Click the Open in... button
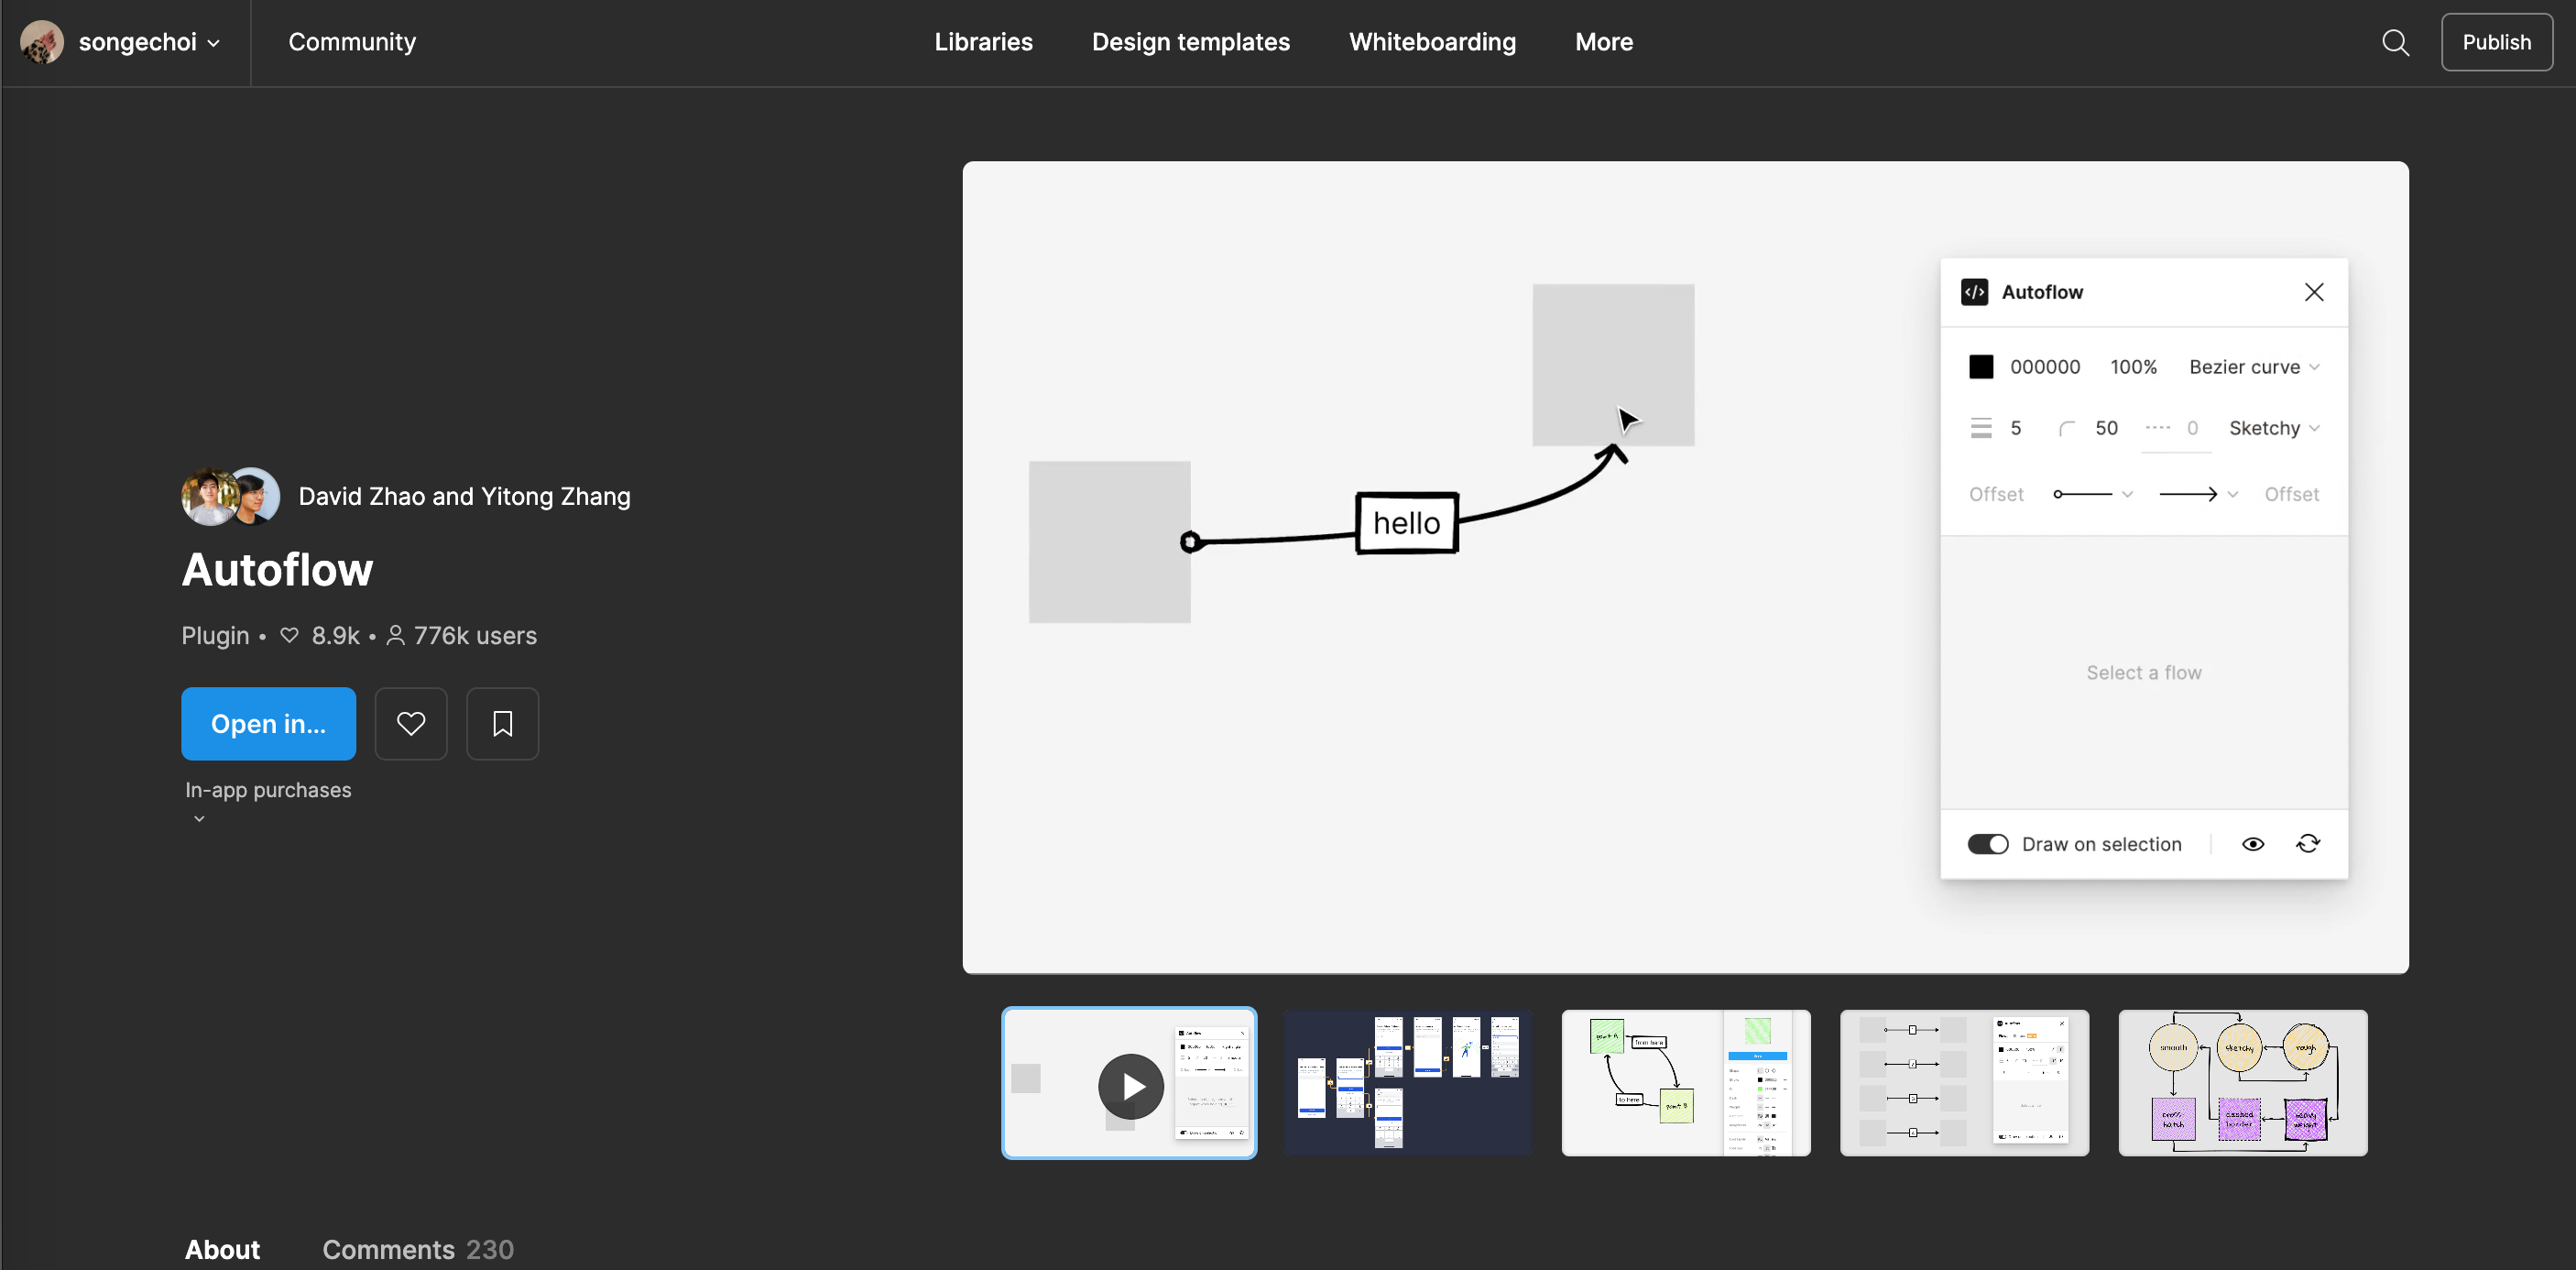Viewport: 2576px width, 1270px height. pos(268,723)
